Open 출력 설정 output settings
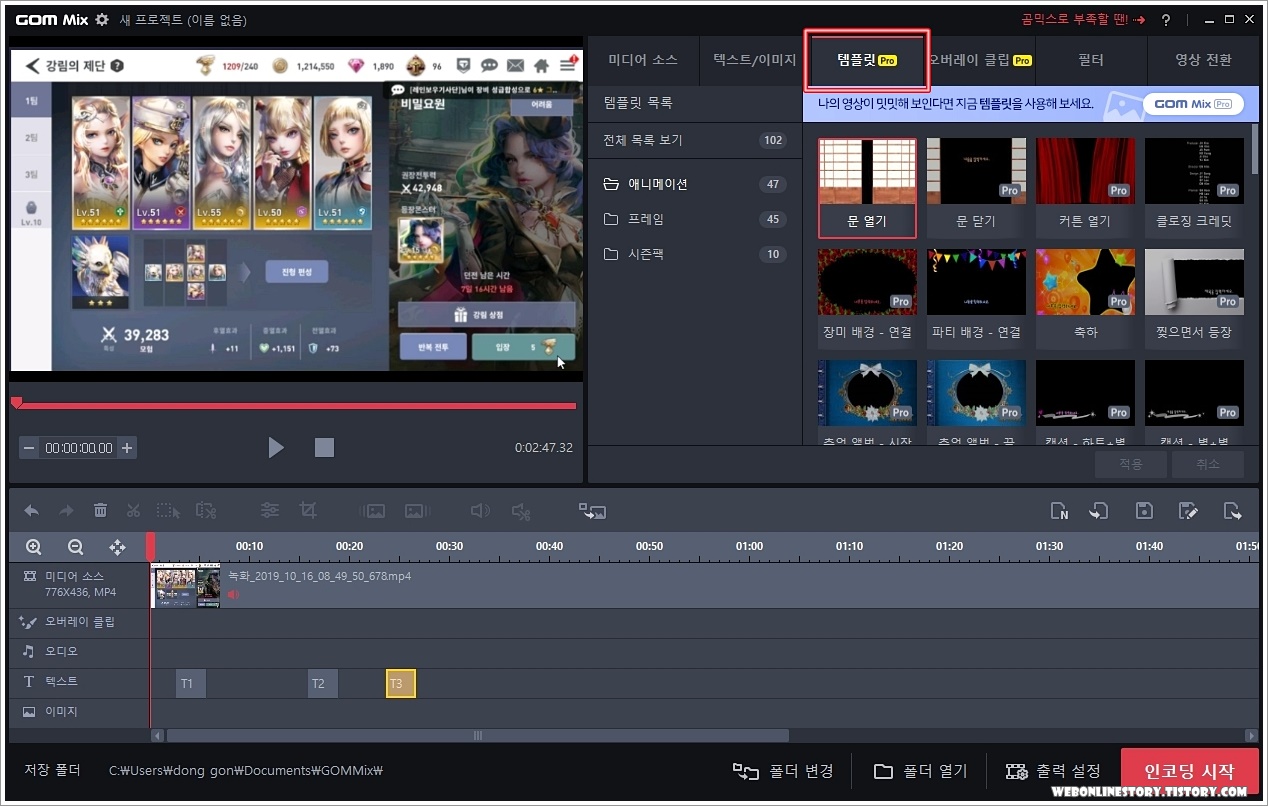 [1053, 771]
